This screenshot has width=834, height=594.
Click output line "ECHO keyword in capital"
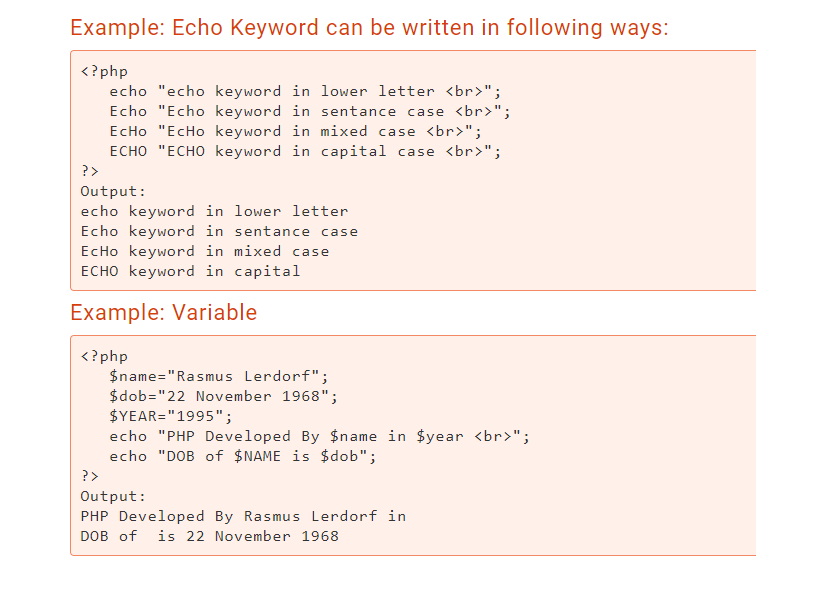click(x=190, y=271)
